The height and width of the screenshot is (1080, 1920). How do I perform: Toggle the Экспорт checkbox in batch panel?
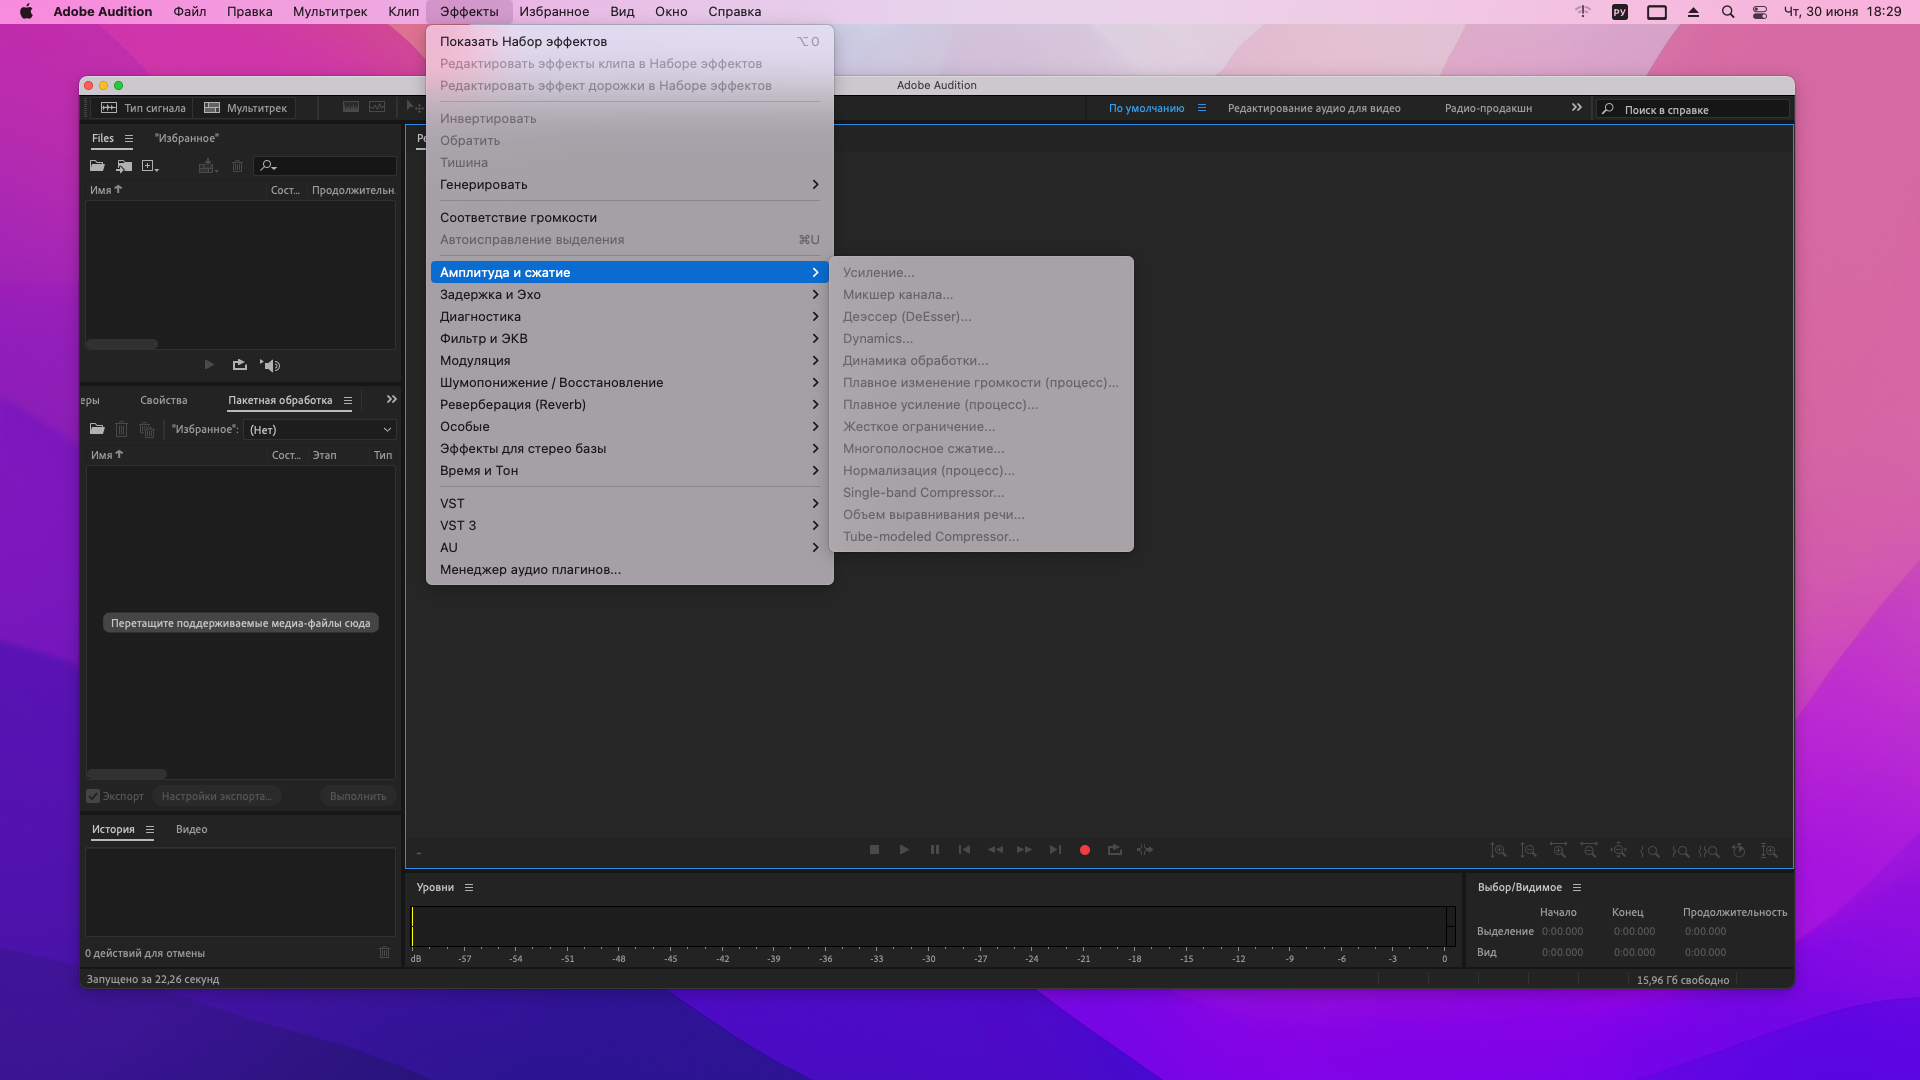coord(93,797)
